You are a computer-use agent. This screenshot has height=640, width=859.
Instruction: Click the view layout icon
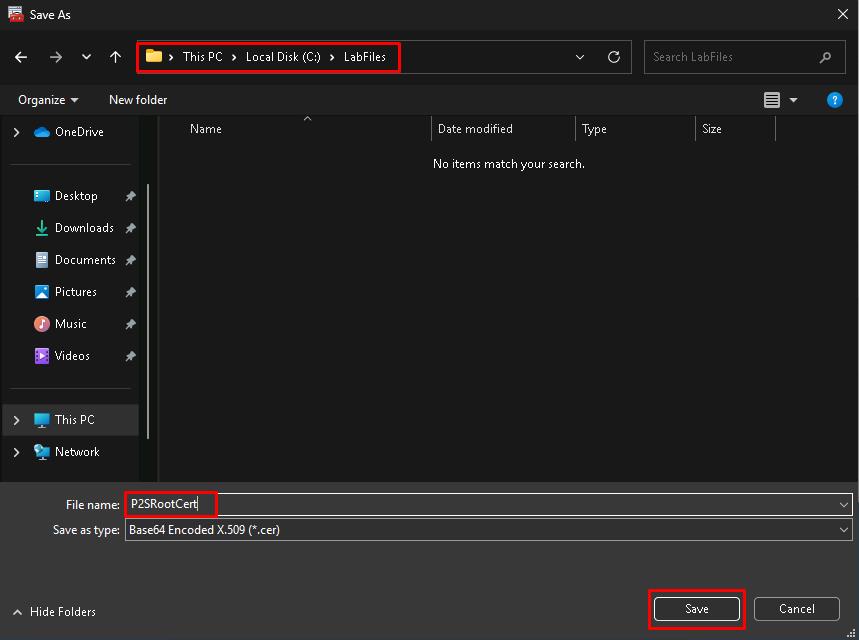(772, 100)
